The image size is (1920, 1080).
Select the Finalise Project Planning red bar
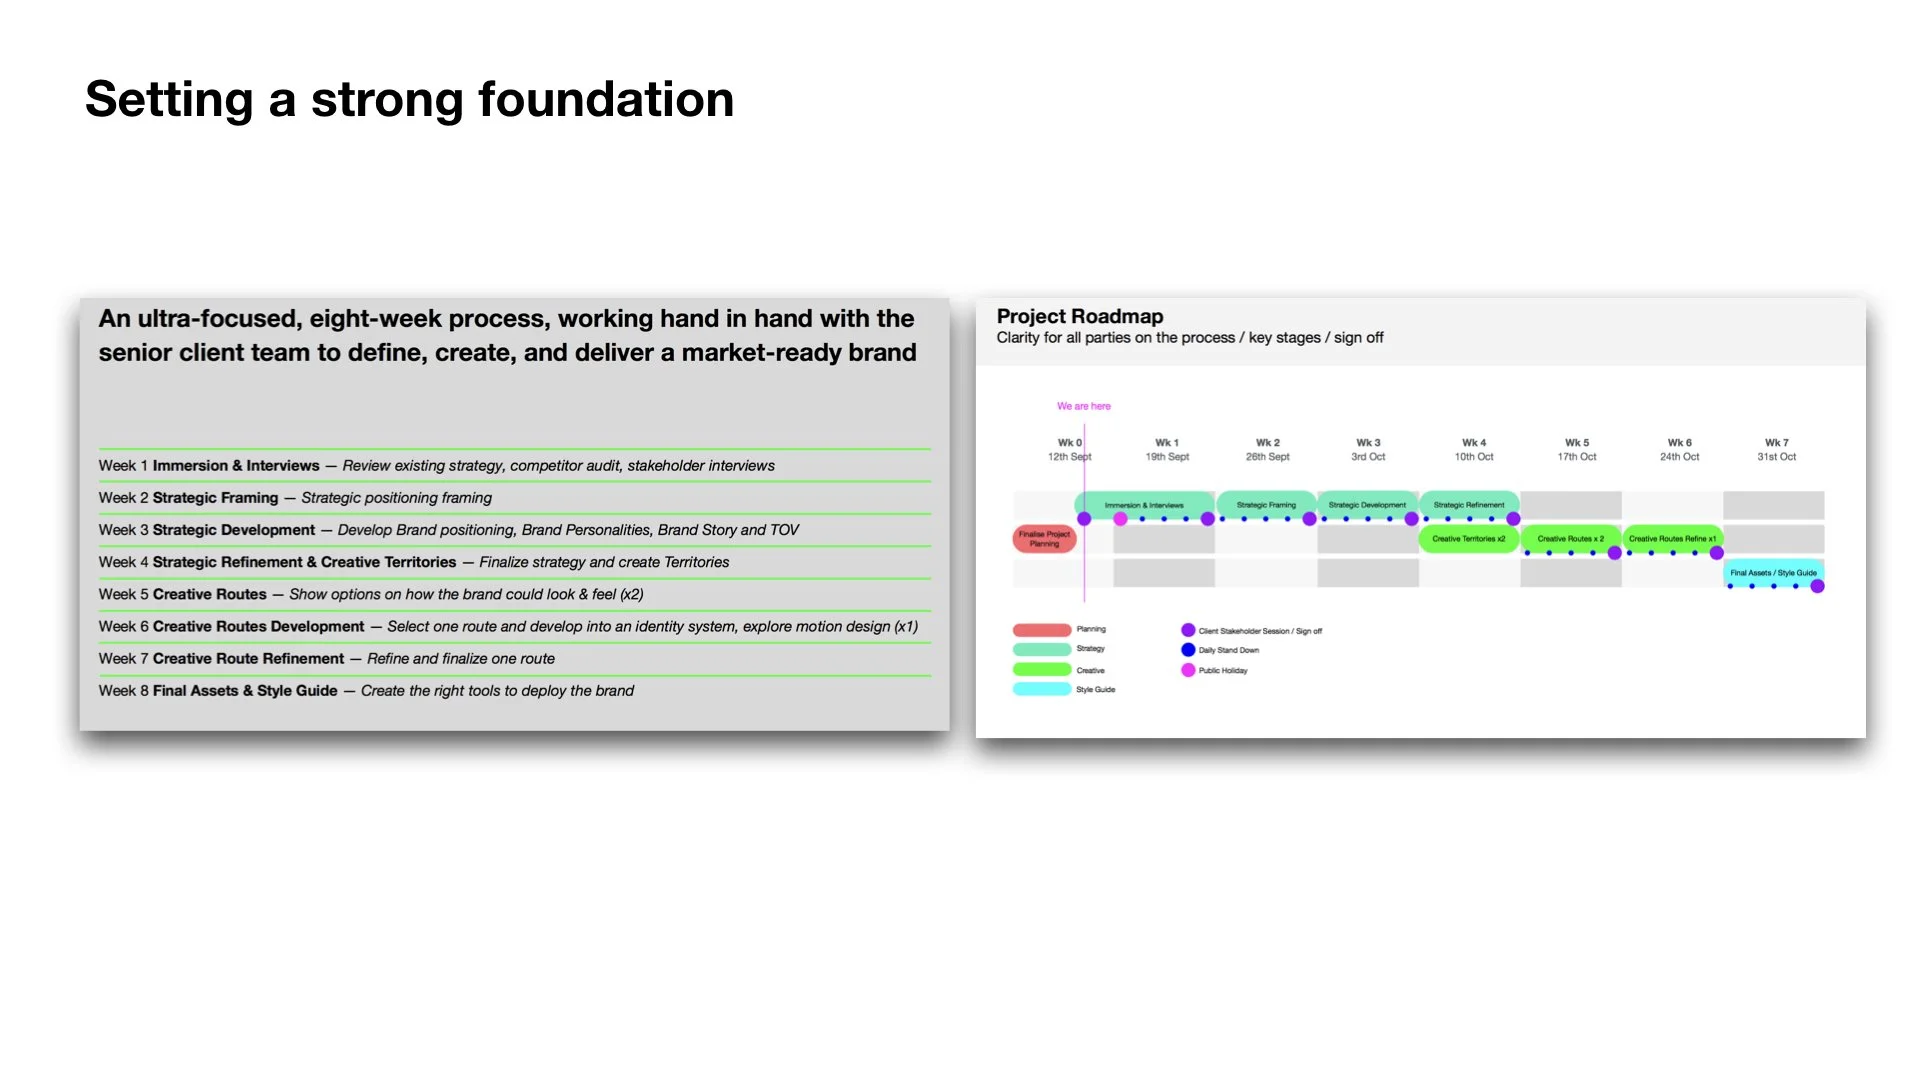pyautogui.click(x=1043, y=539)
